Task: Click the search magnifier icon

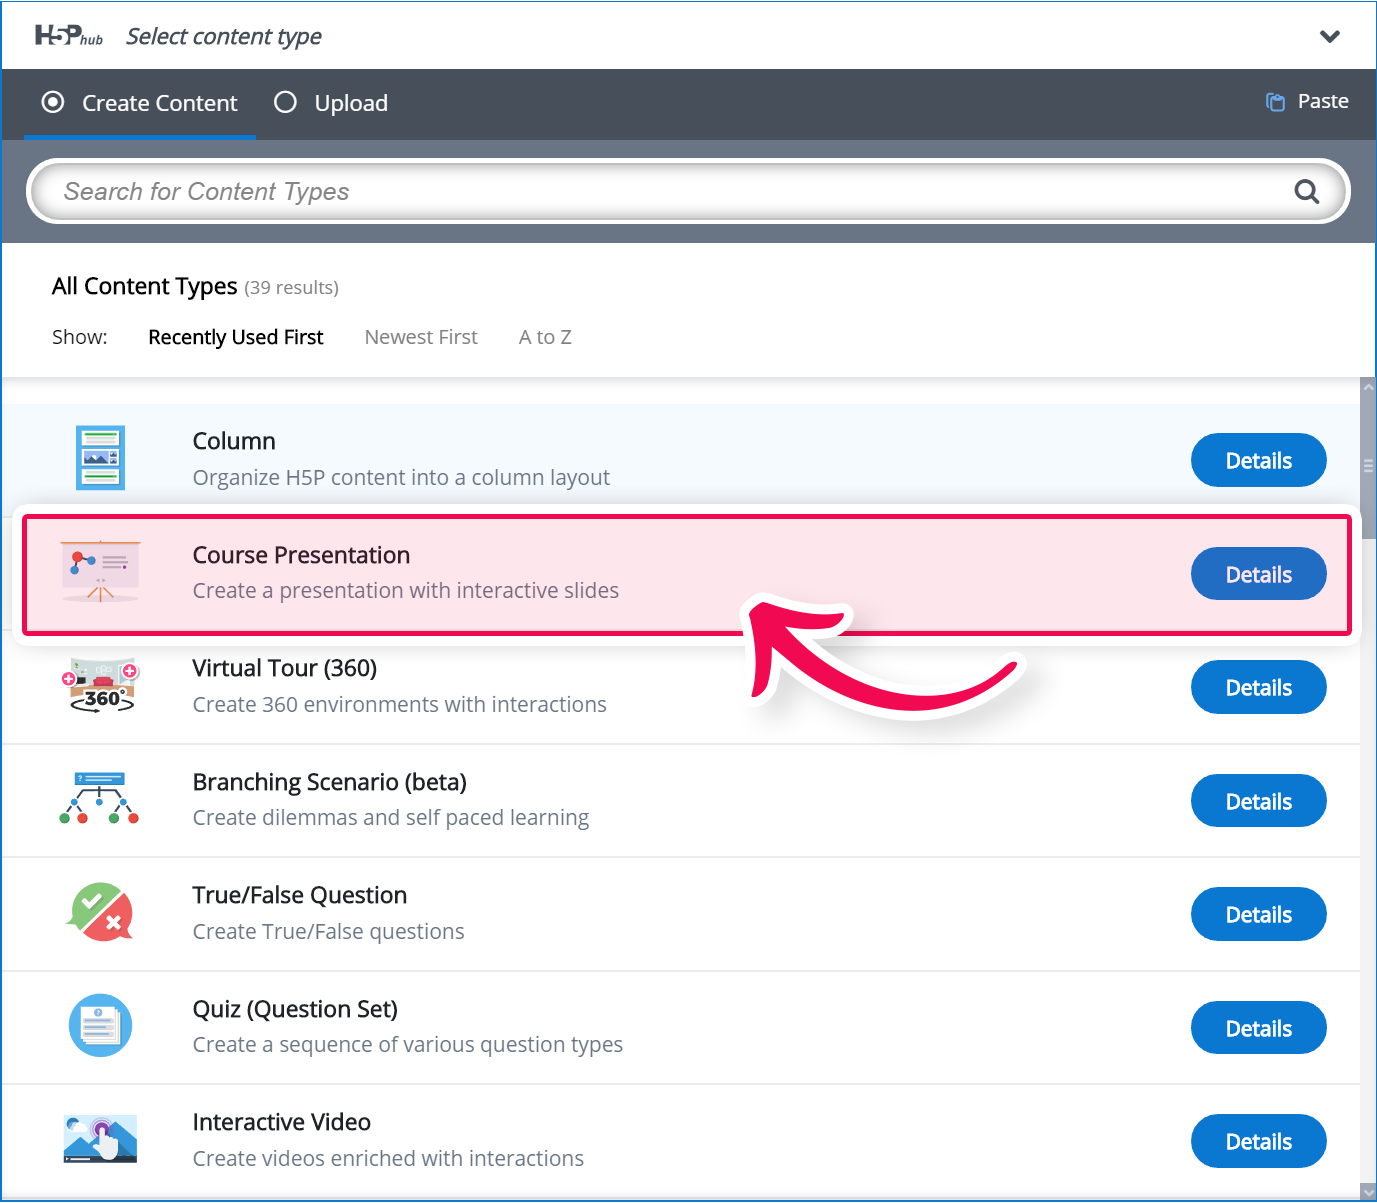Action: point(1306,191)
